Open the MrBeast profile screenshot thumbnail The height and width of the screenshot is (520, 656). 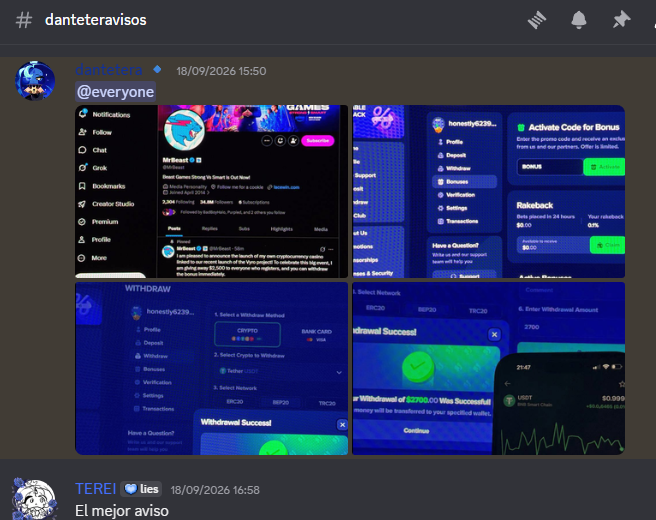click(212, 191)
